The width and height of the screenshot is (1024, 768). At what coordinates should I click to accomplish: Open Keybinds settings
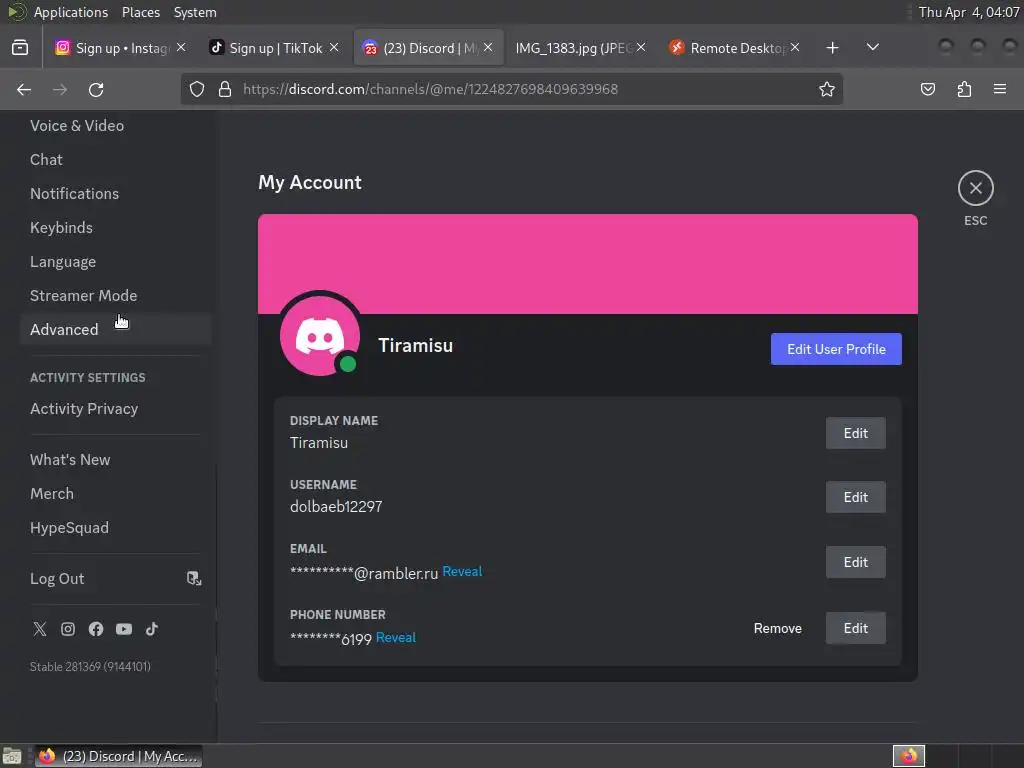pos(116,227)
